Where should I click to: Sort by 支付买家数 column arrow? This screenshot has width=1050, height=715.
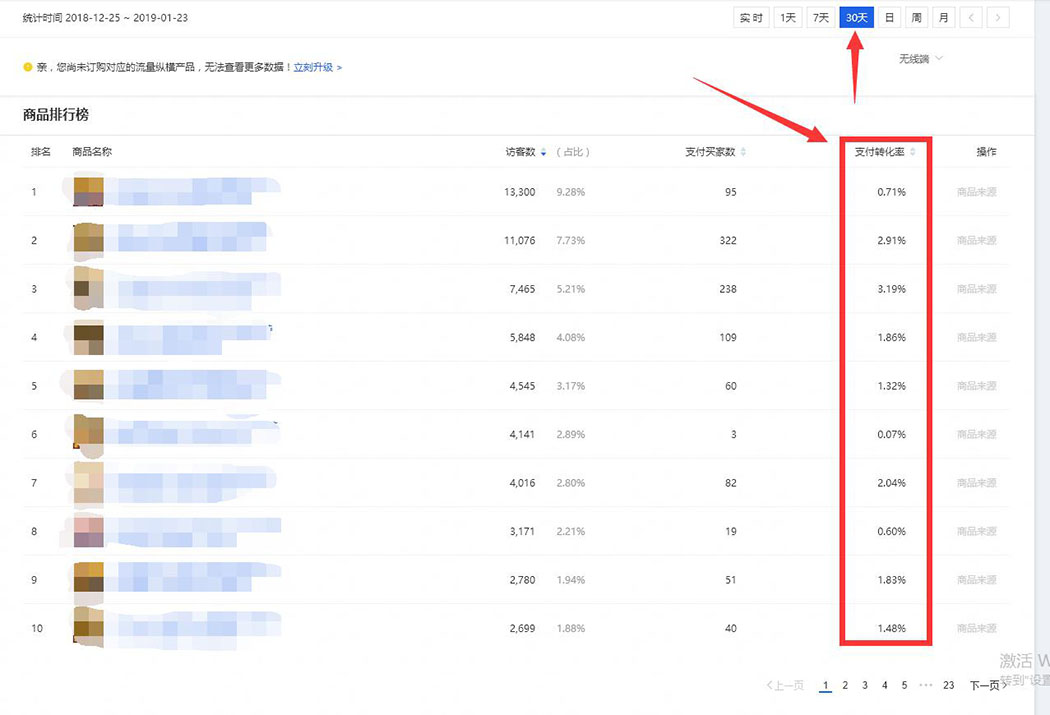[743, 152]
